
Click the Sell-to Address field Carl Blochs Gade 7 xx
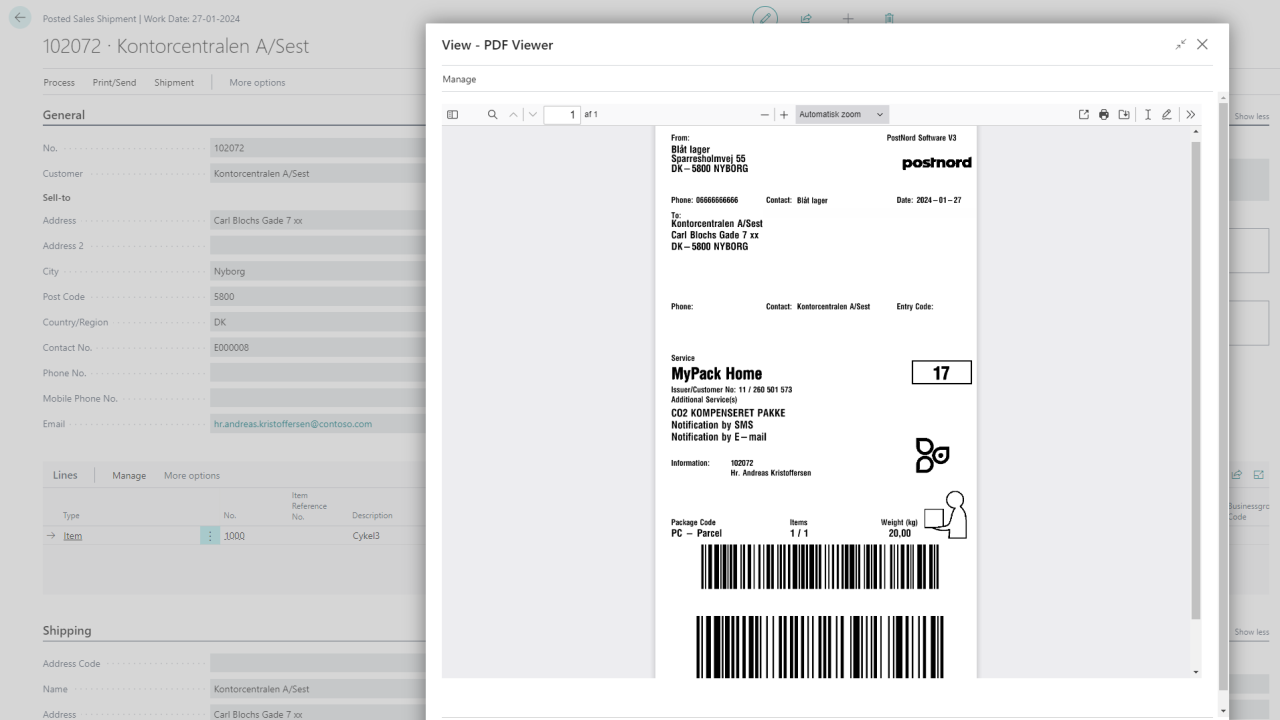point(318,220)
